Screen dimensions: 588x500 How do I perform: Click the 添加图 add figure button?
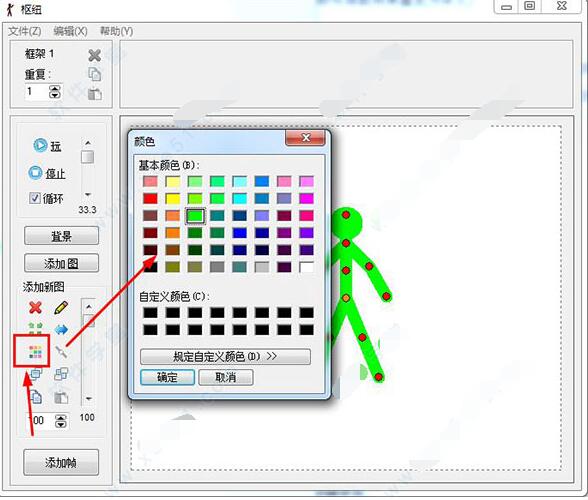62,263
